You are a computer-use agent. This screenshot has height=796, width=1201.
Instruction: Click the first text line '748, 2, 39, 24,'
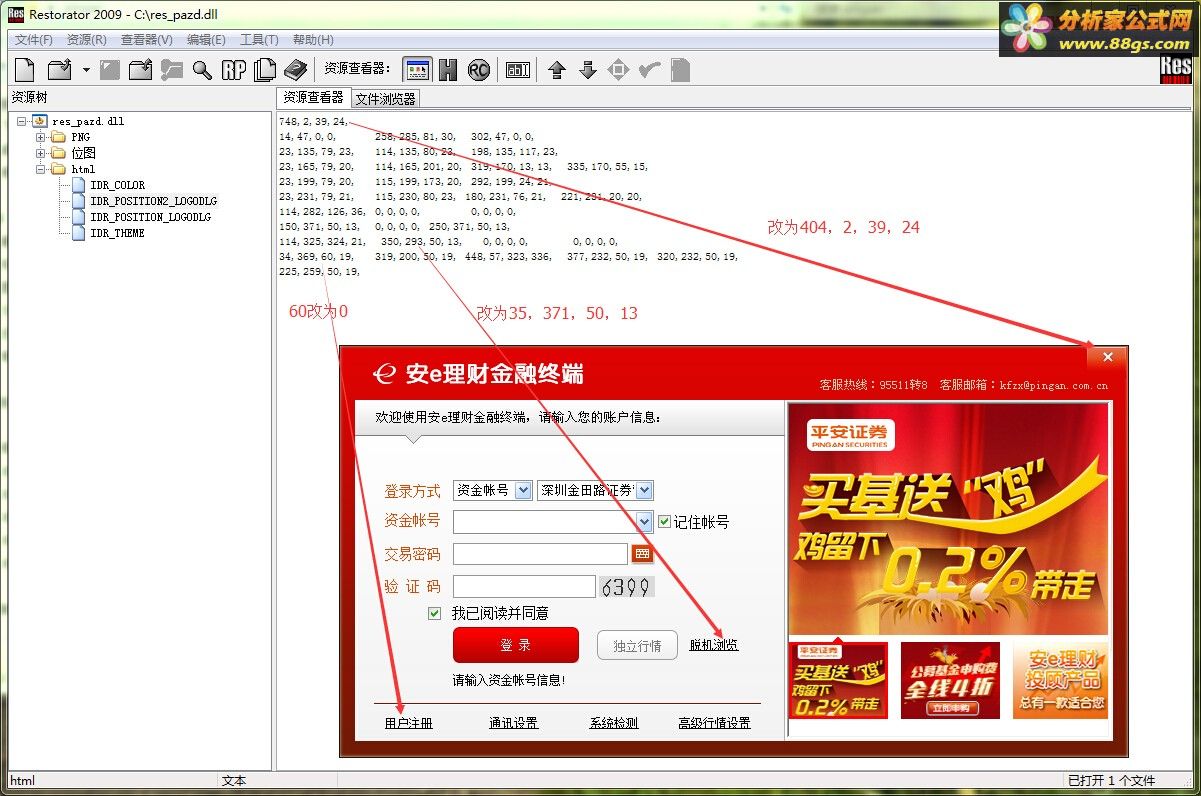313,121
